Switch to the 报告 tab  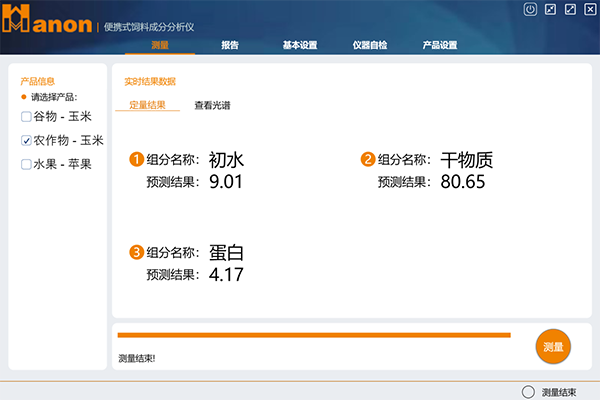click(230, 45)
